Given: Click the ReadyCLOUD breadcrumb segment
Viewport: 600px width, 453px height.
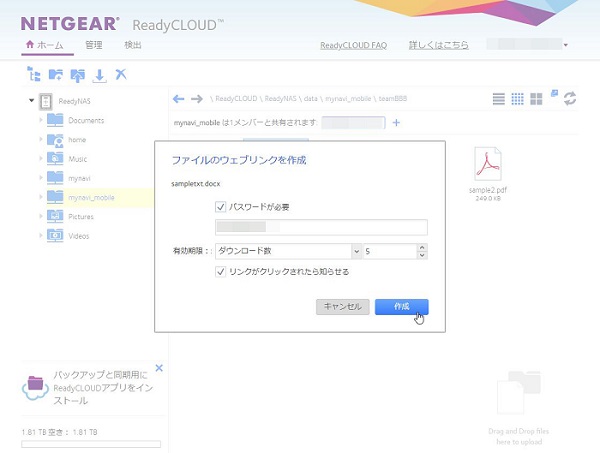Looking at the screenshot, I should (x=236, y=99).
